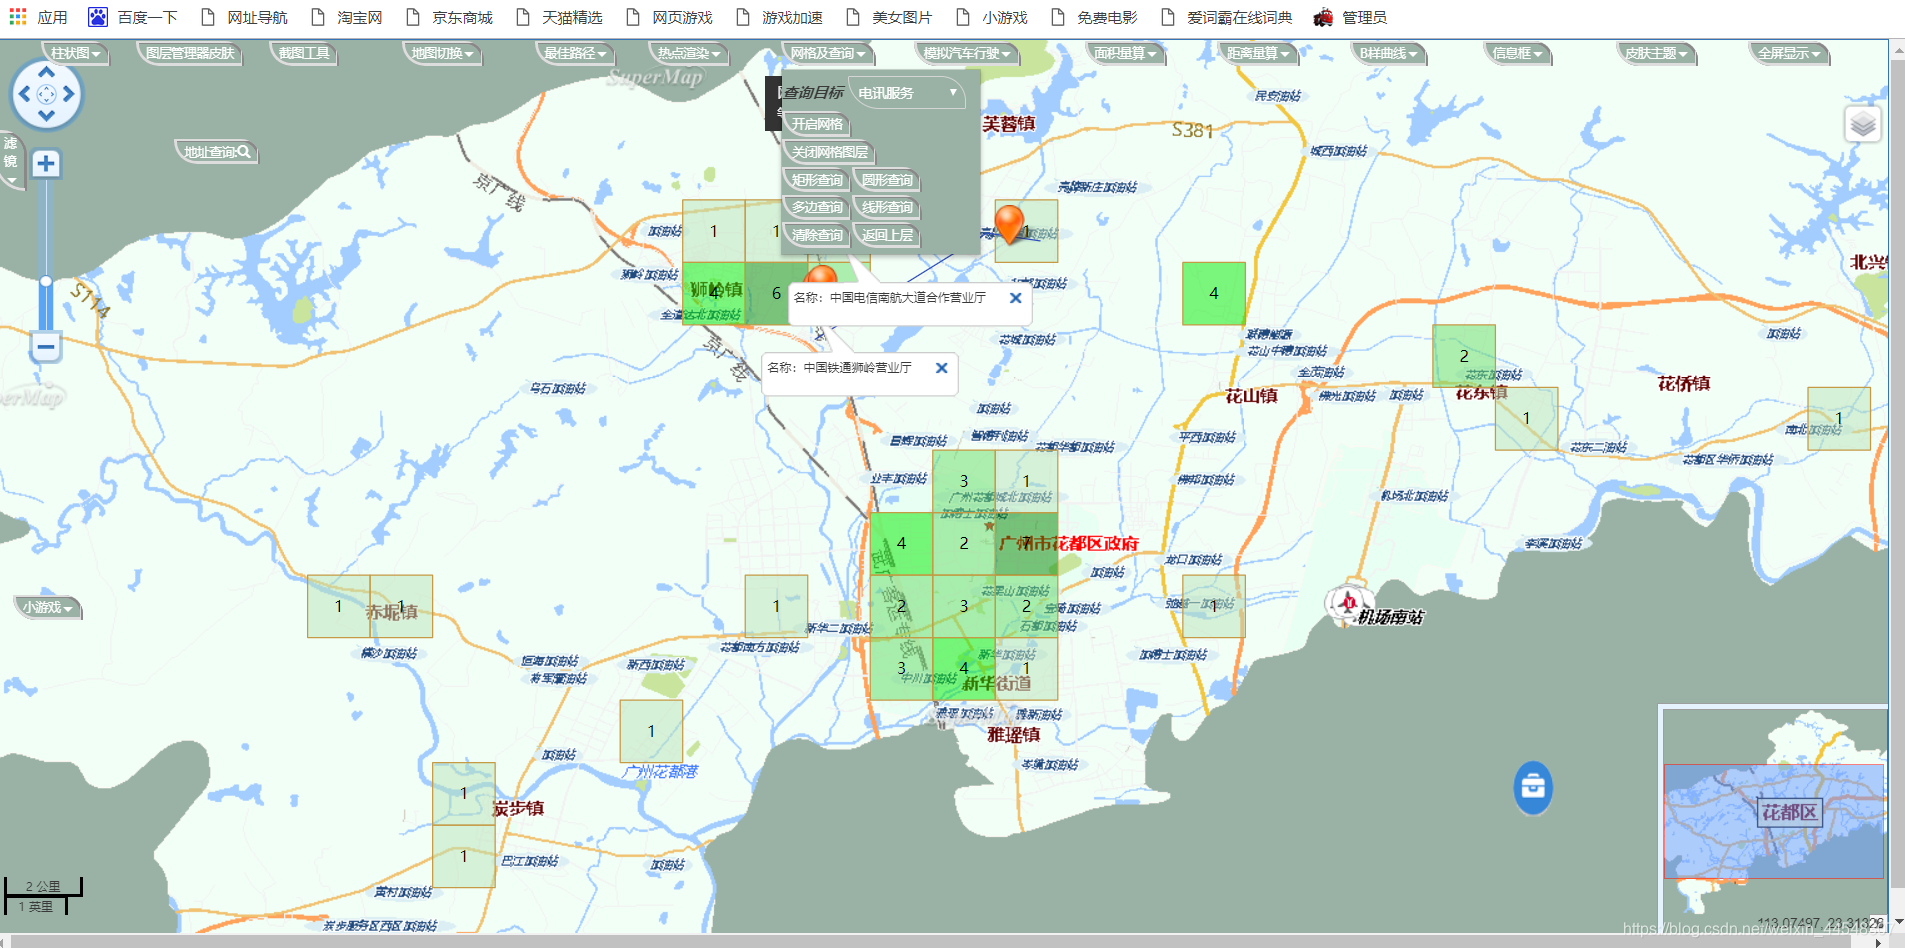Open the 爱词霸在线词典 bookmark

coord(1226,17)
